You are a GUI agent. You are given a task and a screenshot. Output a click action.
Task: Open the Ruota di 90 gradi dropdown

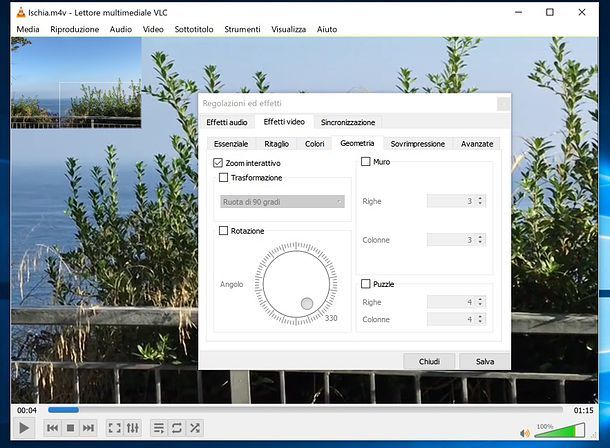coord(282,202)
